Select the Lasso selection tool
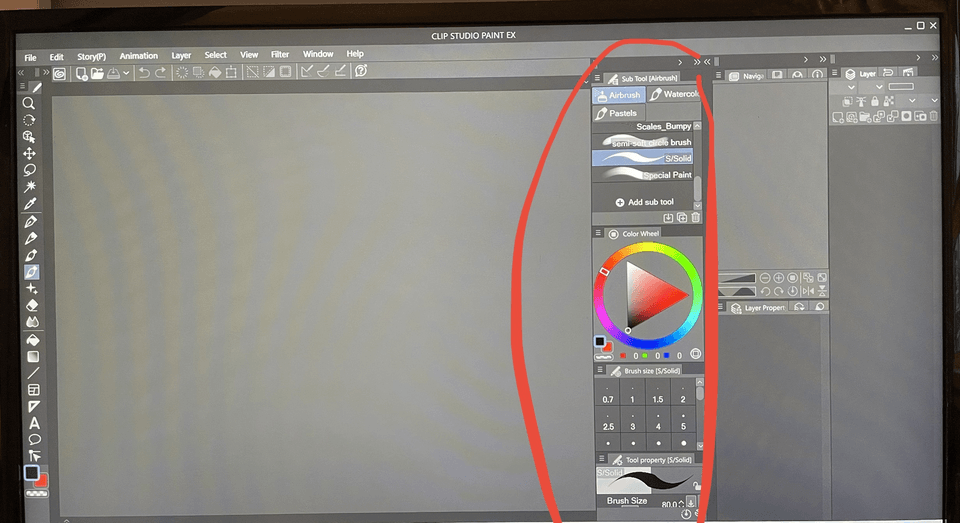The width and height of the screenshot is (960, 523). tap(29, 170)
